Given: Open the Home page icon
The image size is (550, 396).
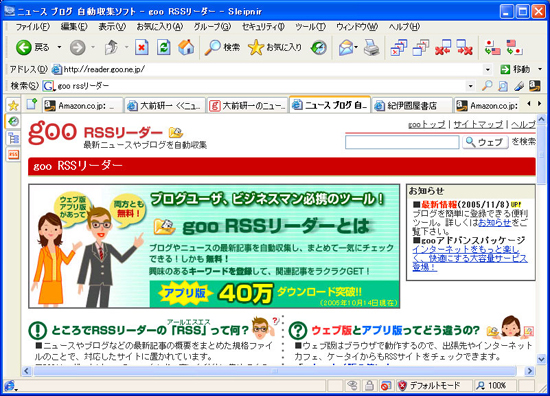Looking at the screenshot, I should [186, 47].
